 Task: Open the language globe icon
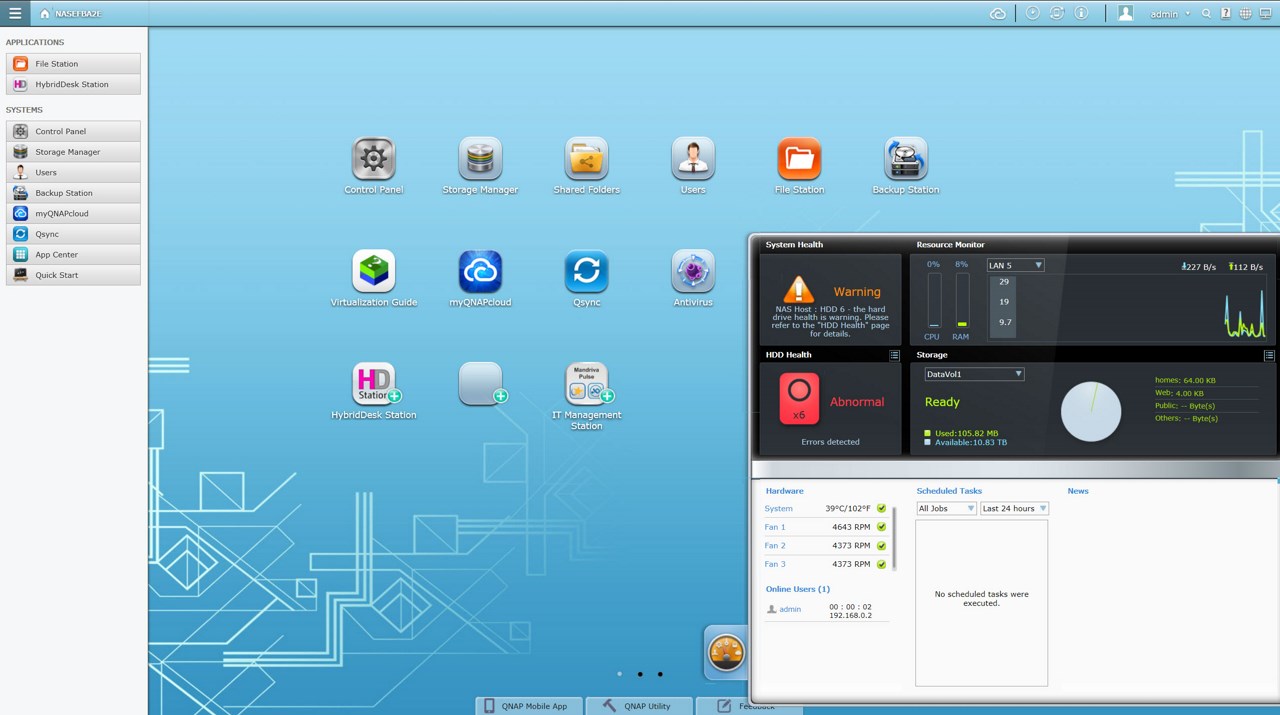click(1245, 14)
